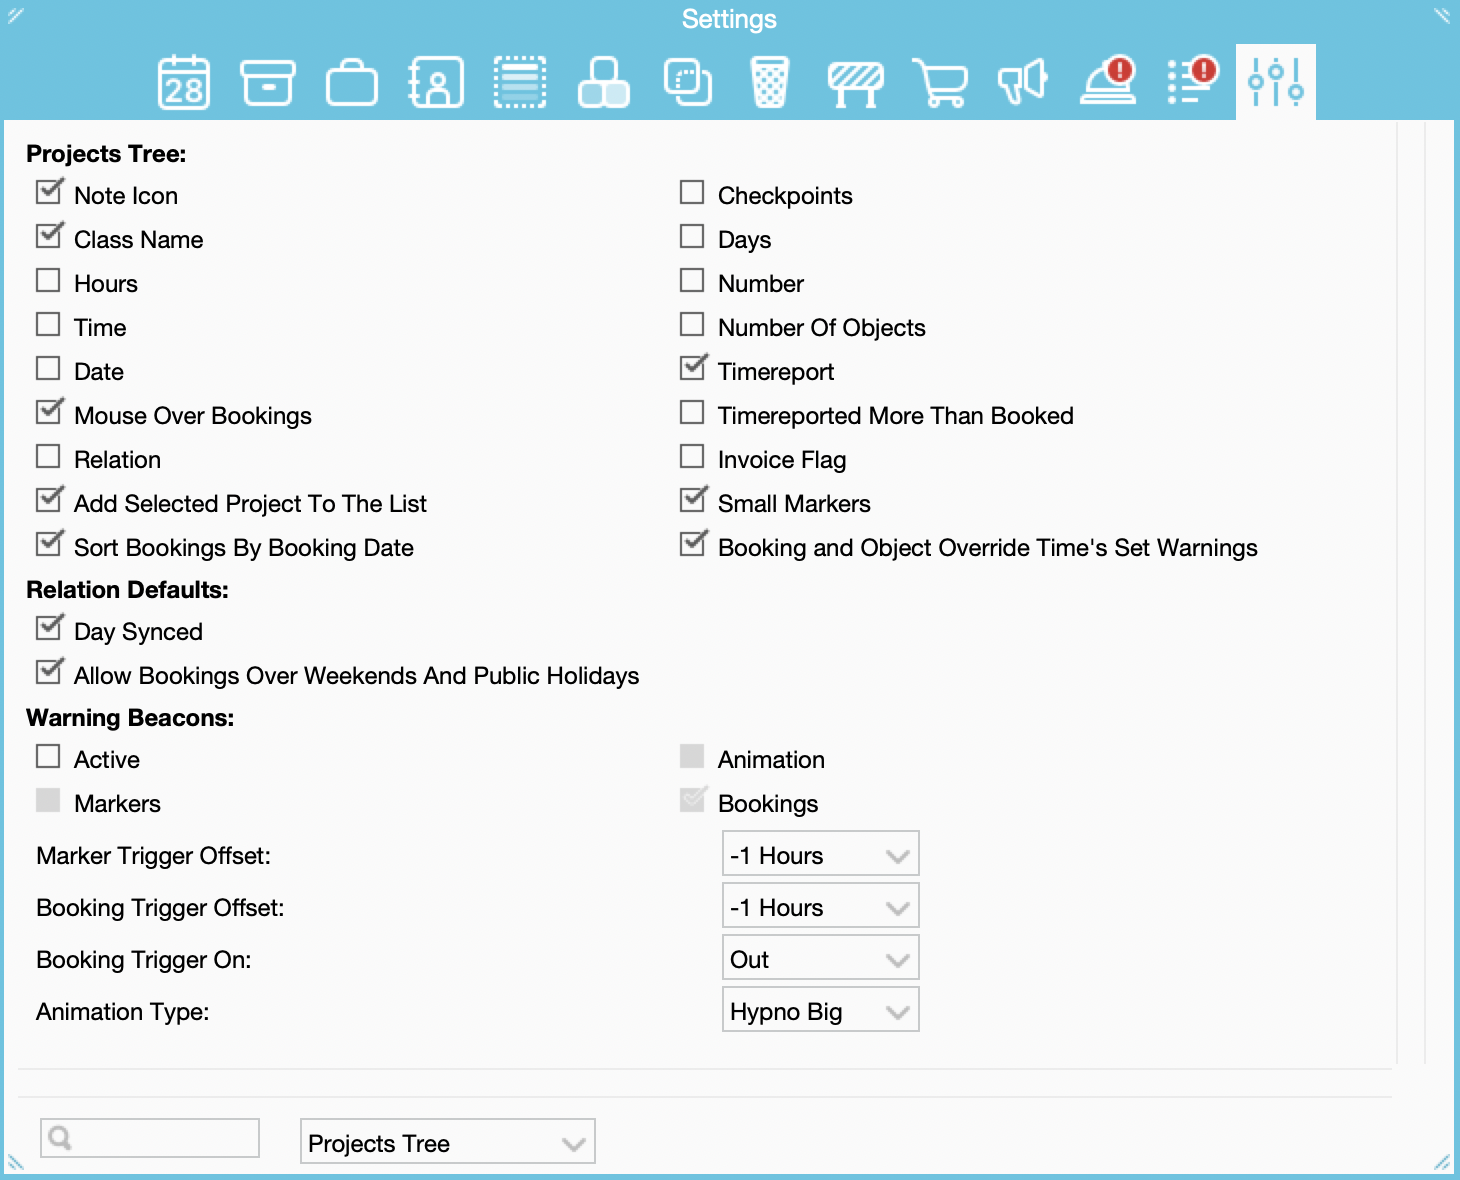The image size is (1460, 1180).
Task: Enable the Time checkbox
Action: click(x=48, y=324)
